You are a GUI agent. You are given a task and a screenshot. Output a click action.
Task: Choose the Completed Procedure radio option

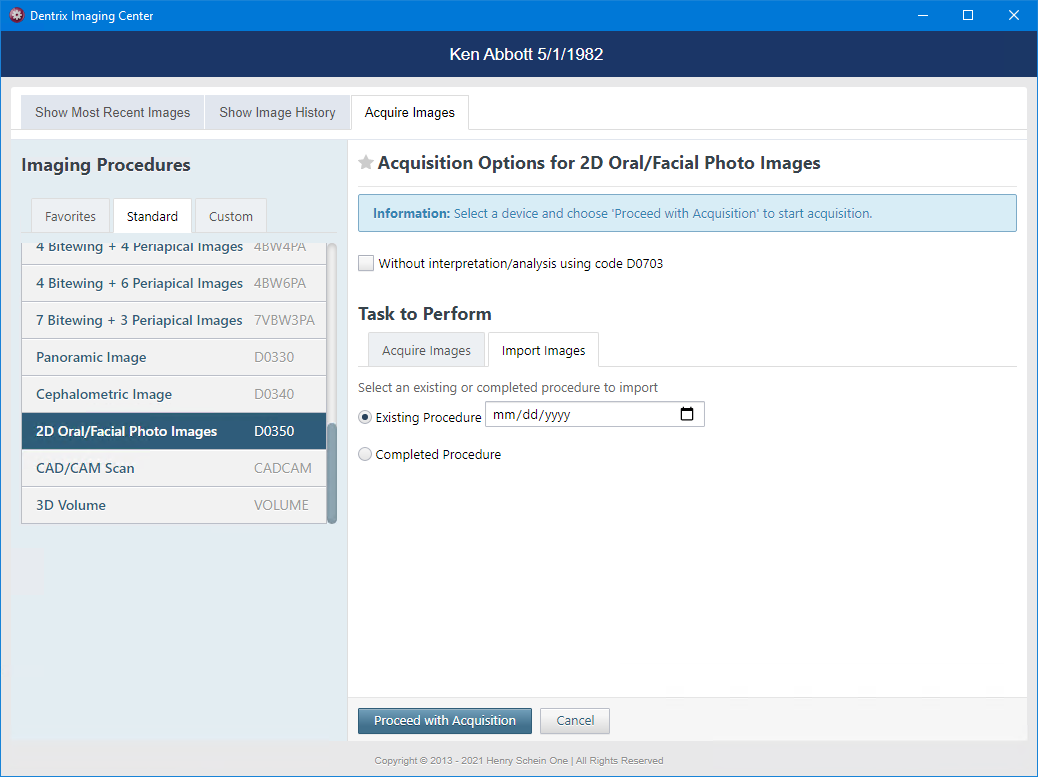point(366,454)
